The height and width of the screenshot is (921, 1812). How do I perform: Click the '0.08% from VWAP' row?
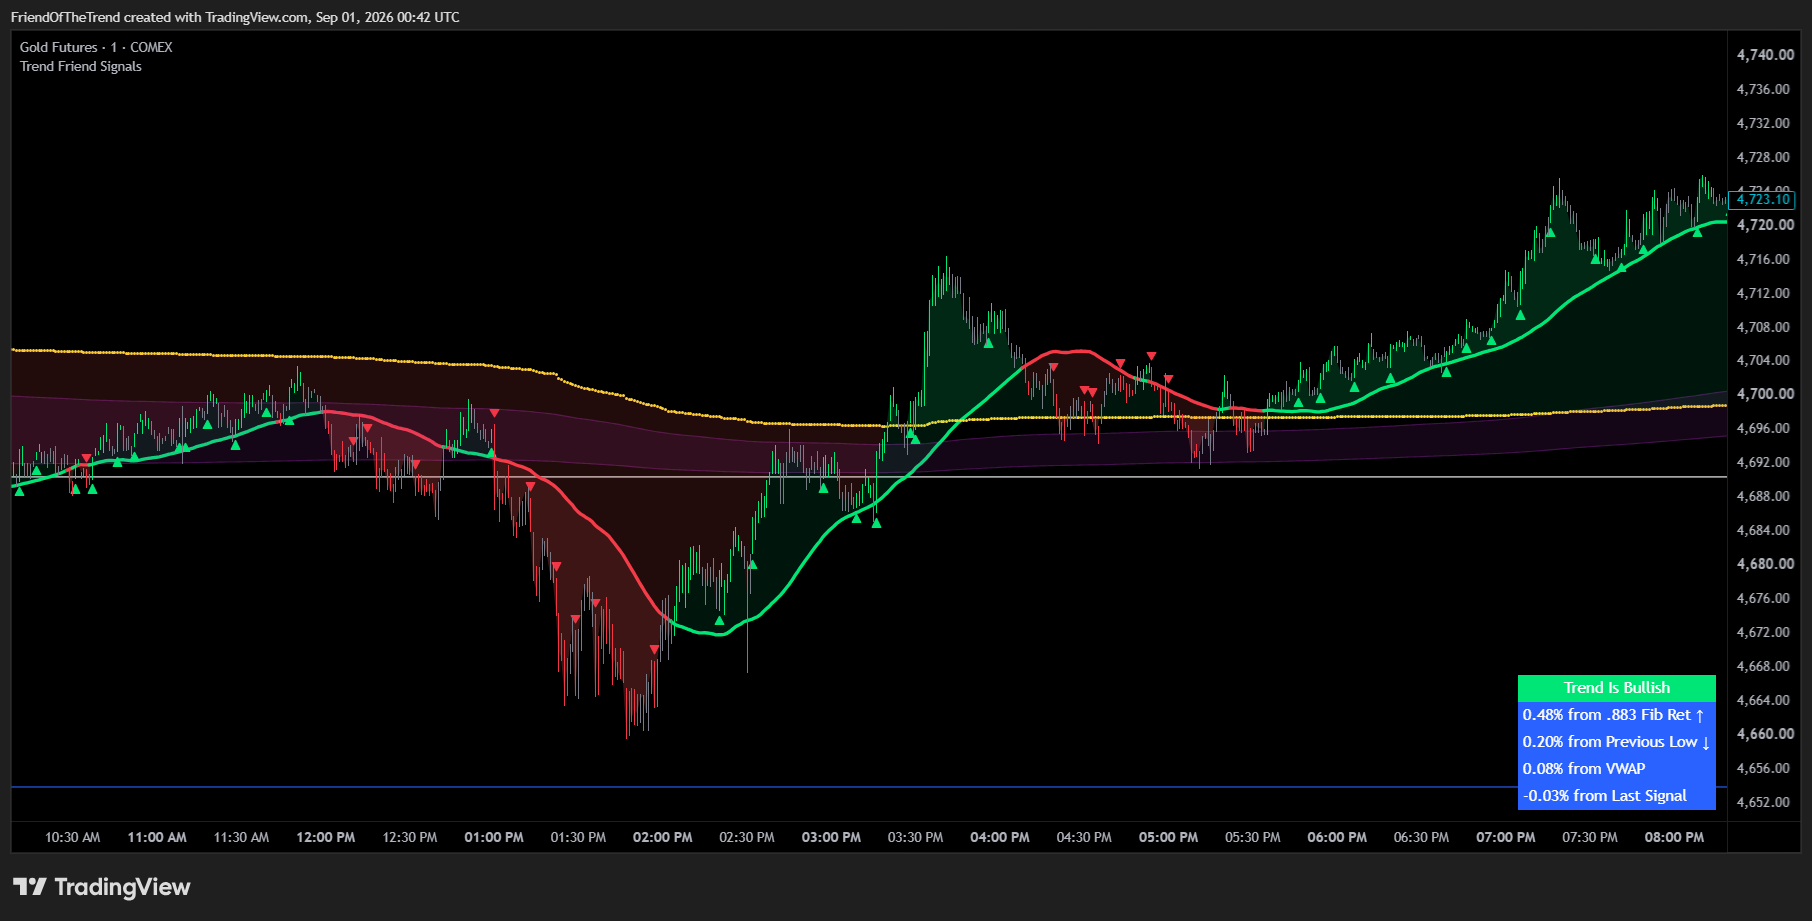[x=1616, y=769]
